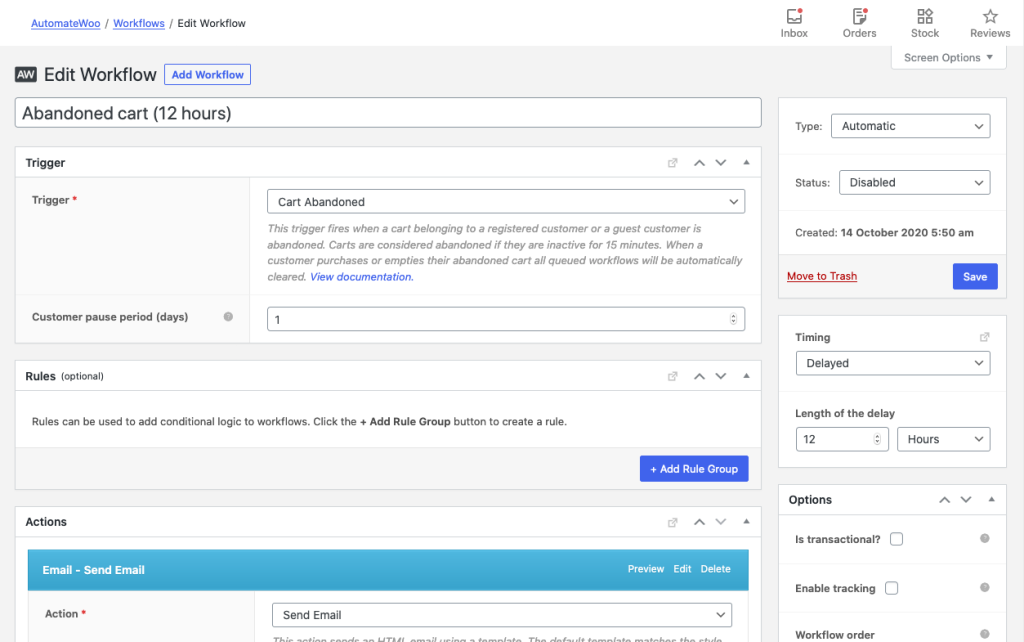Open the Stock icon
Image resolution: width=1024 pixels, height=642 pixels.
924,17
